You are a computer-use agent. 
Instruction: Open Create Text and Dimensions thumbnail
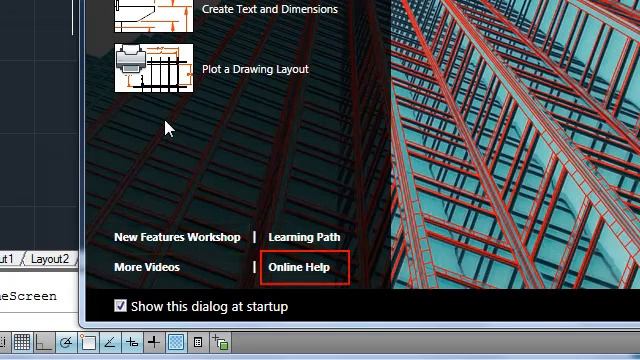point(154,16)
